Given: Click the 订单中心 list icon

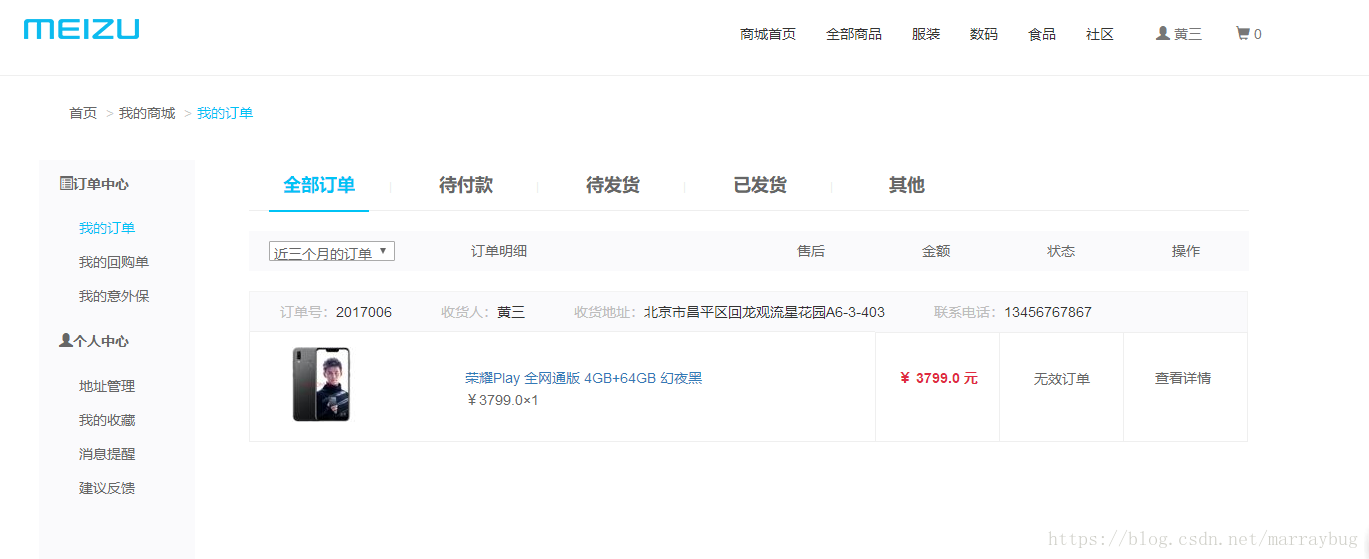Looking at the screenshot, I should click(x=66, y=183).
